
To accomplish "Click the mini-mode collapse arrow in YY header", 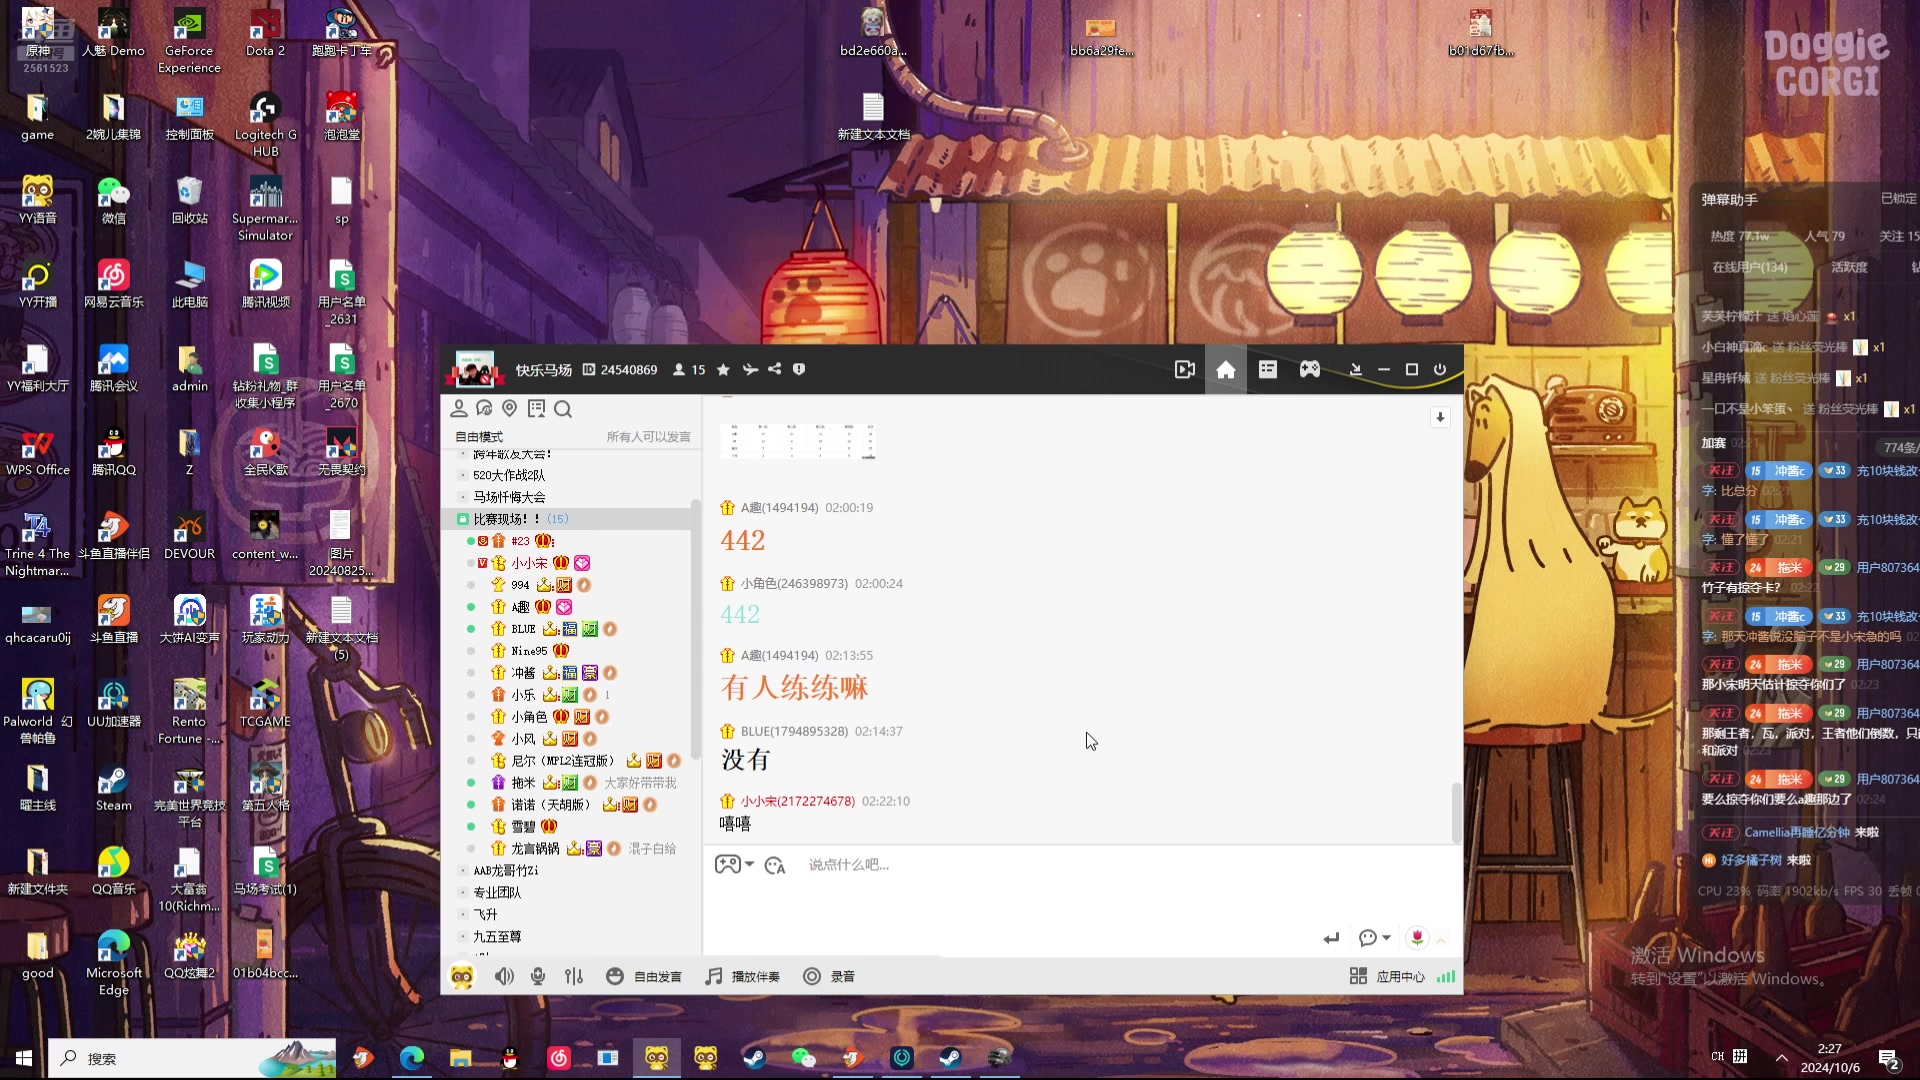I will (x=1356, y=370).
